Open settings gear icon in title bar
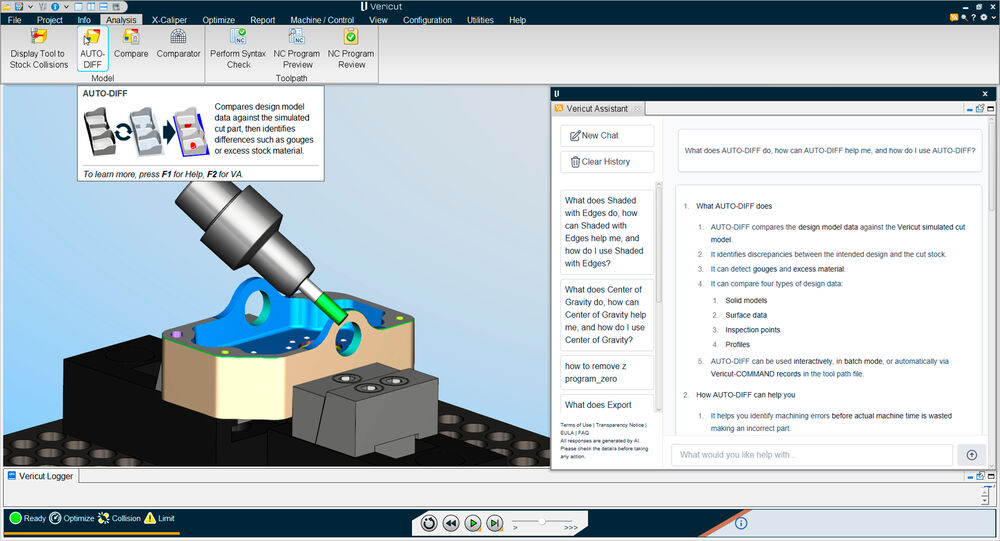 pyautogui.click(x=983, y=17)
